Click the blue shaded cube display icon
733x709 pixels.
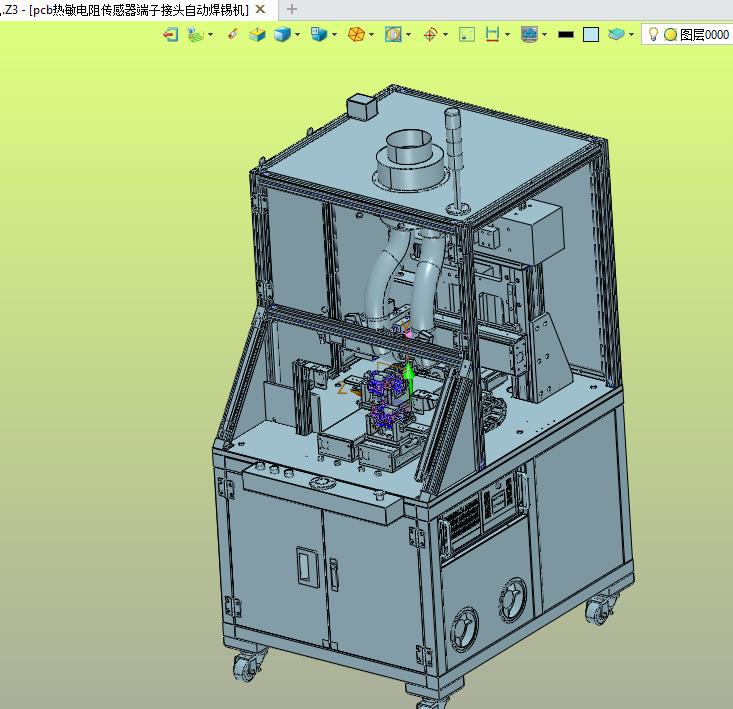(282, 35)
